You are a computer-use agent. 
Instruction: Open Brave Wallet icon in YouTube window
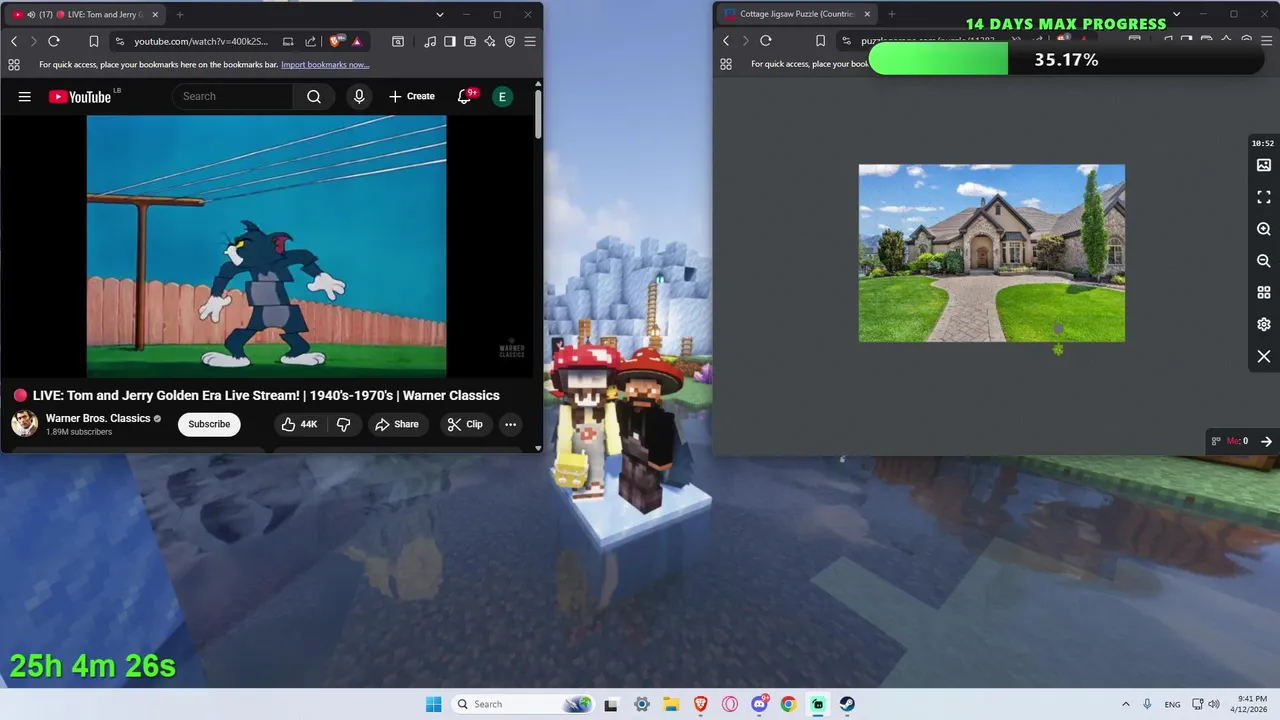click(470, 41)
